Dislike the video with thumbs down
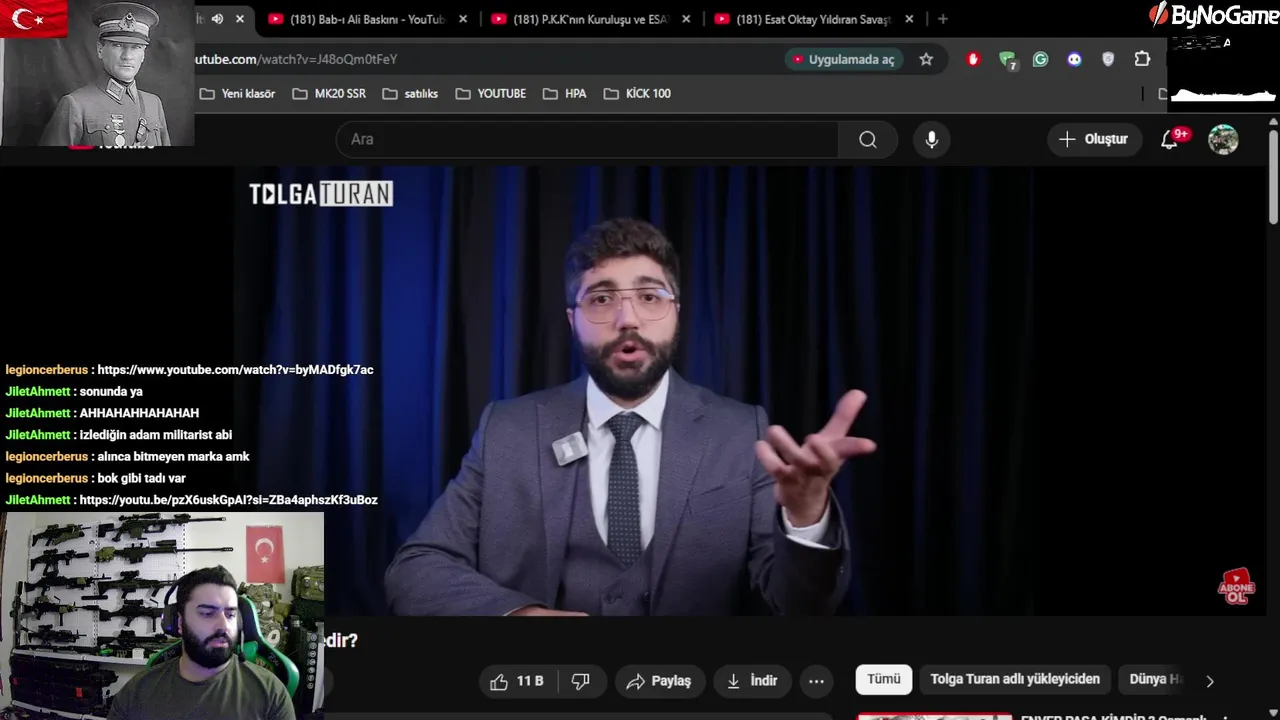This screenshot has height=720, width=1280. coord(580,681)
